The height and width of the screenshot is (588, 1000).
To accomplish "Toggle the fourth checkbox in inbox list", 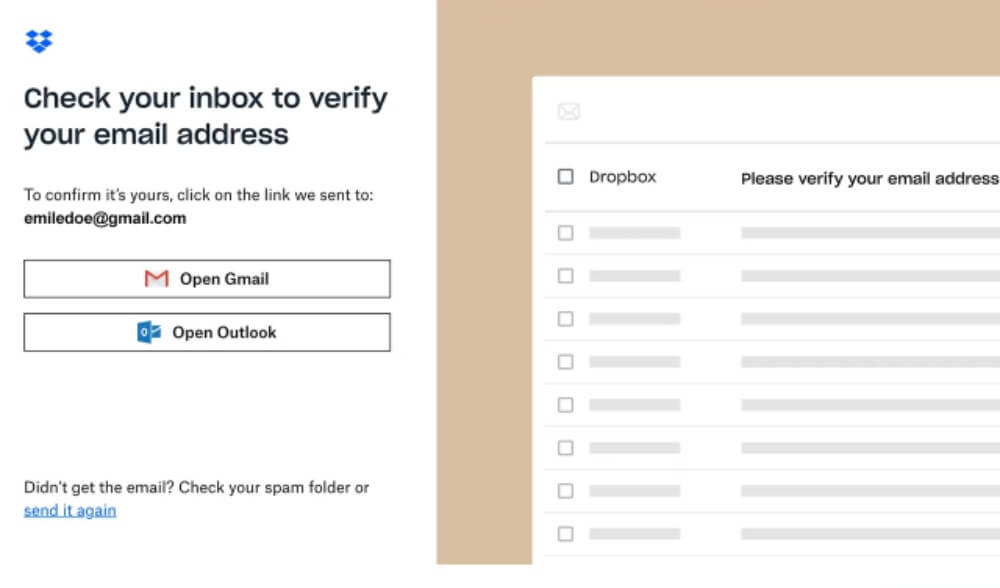I will coord(566,319).
